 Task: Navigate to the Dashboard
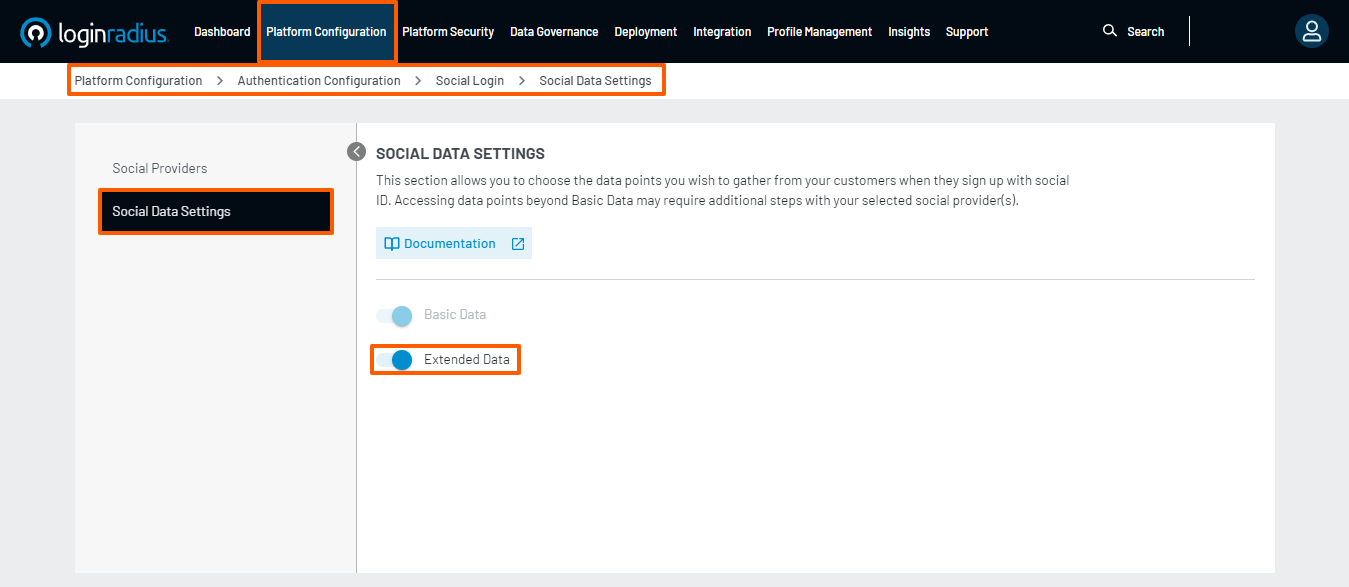click(221, 31)
